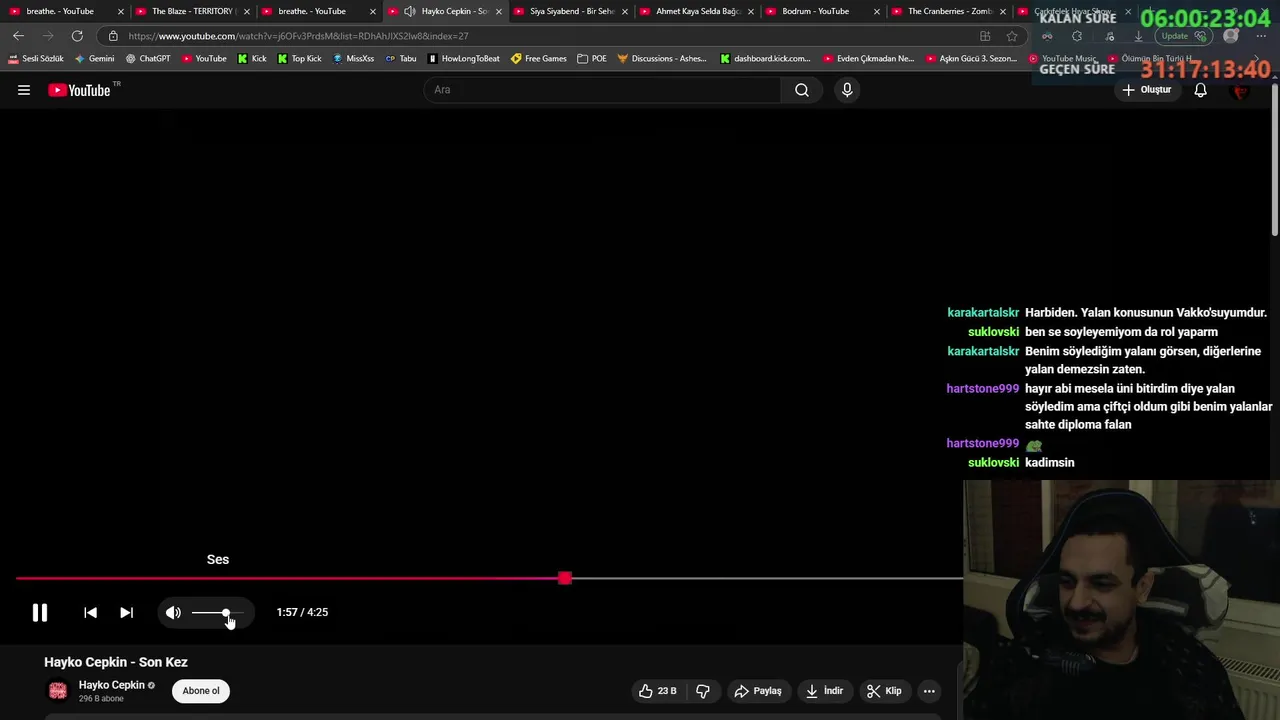Open the MissXss bookmark
Viewport: 1280px width, 720px height.
point(353,59)
